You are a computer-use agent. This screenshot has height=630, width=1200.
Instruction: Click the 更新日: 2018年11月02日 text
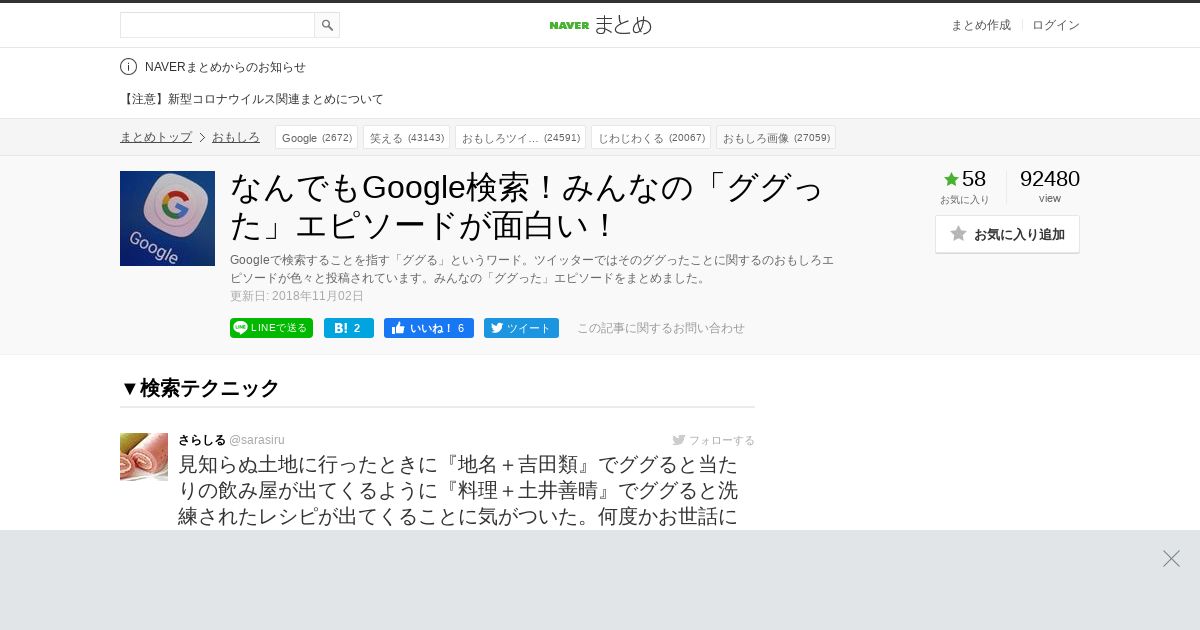[x=297, y=296]
